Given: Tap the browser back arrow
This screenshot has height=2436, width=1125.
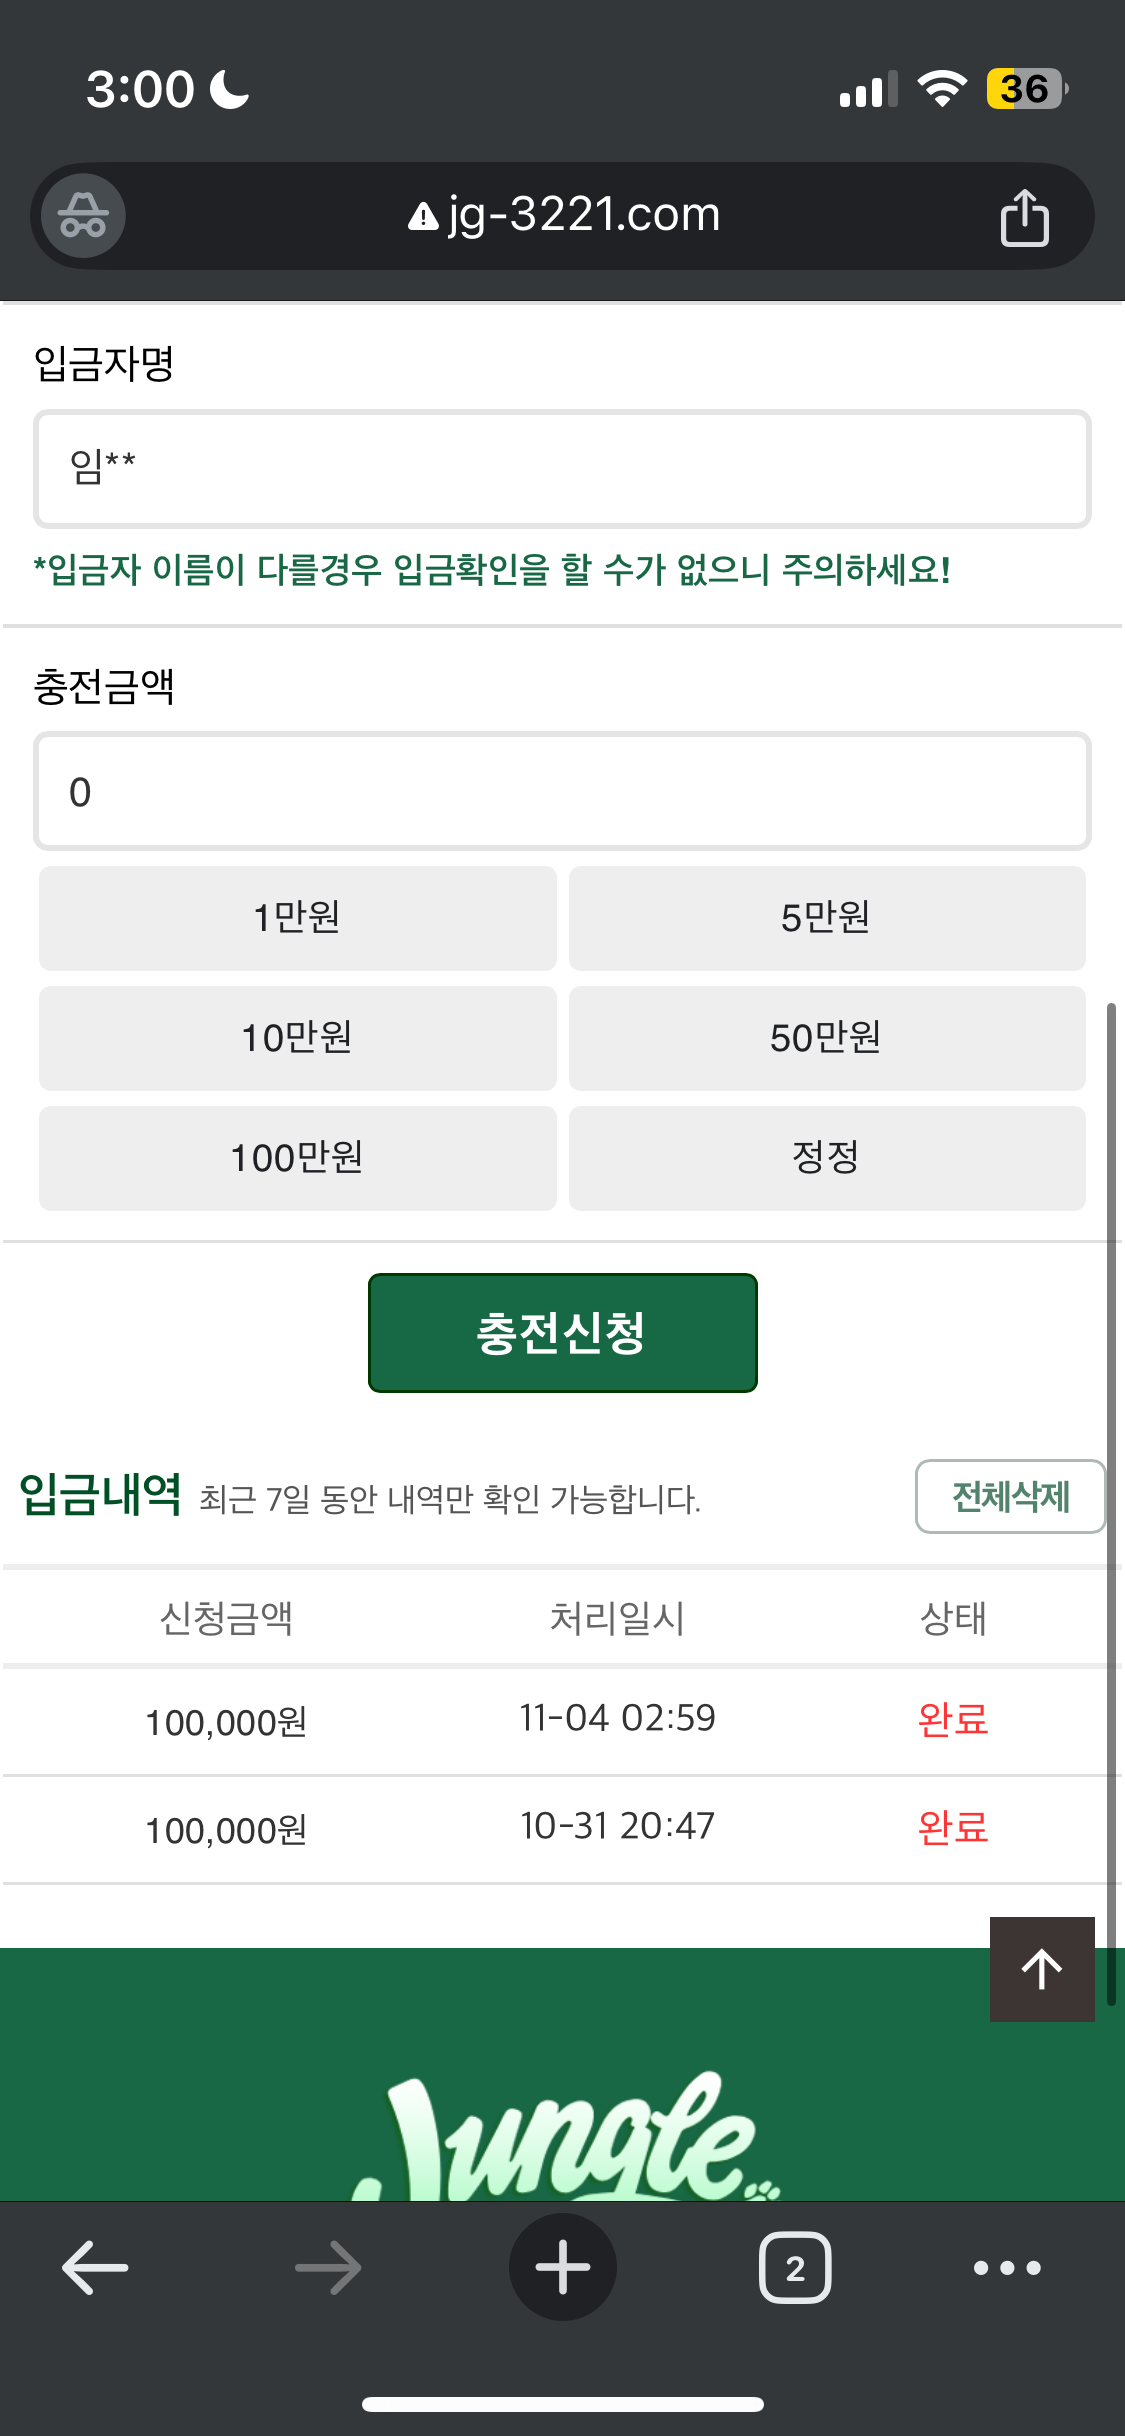Looking at the screenshot, I should pos(95,2267).
